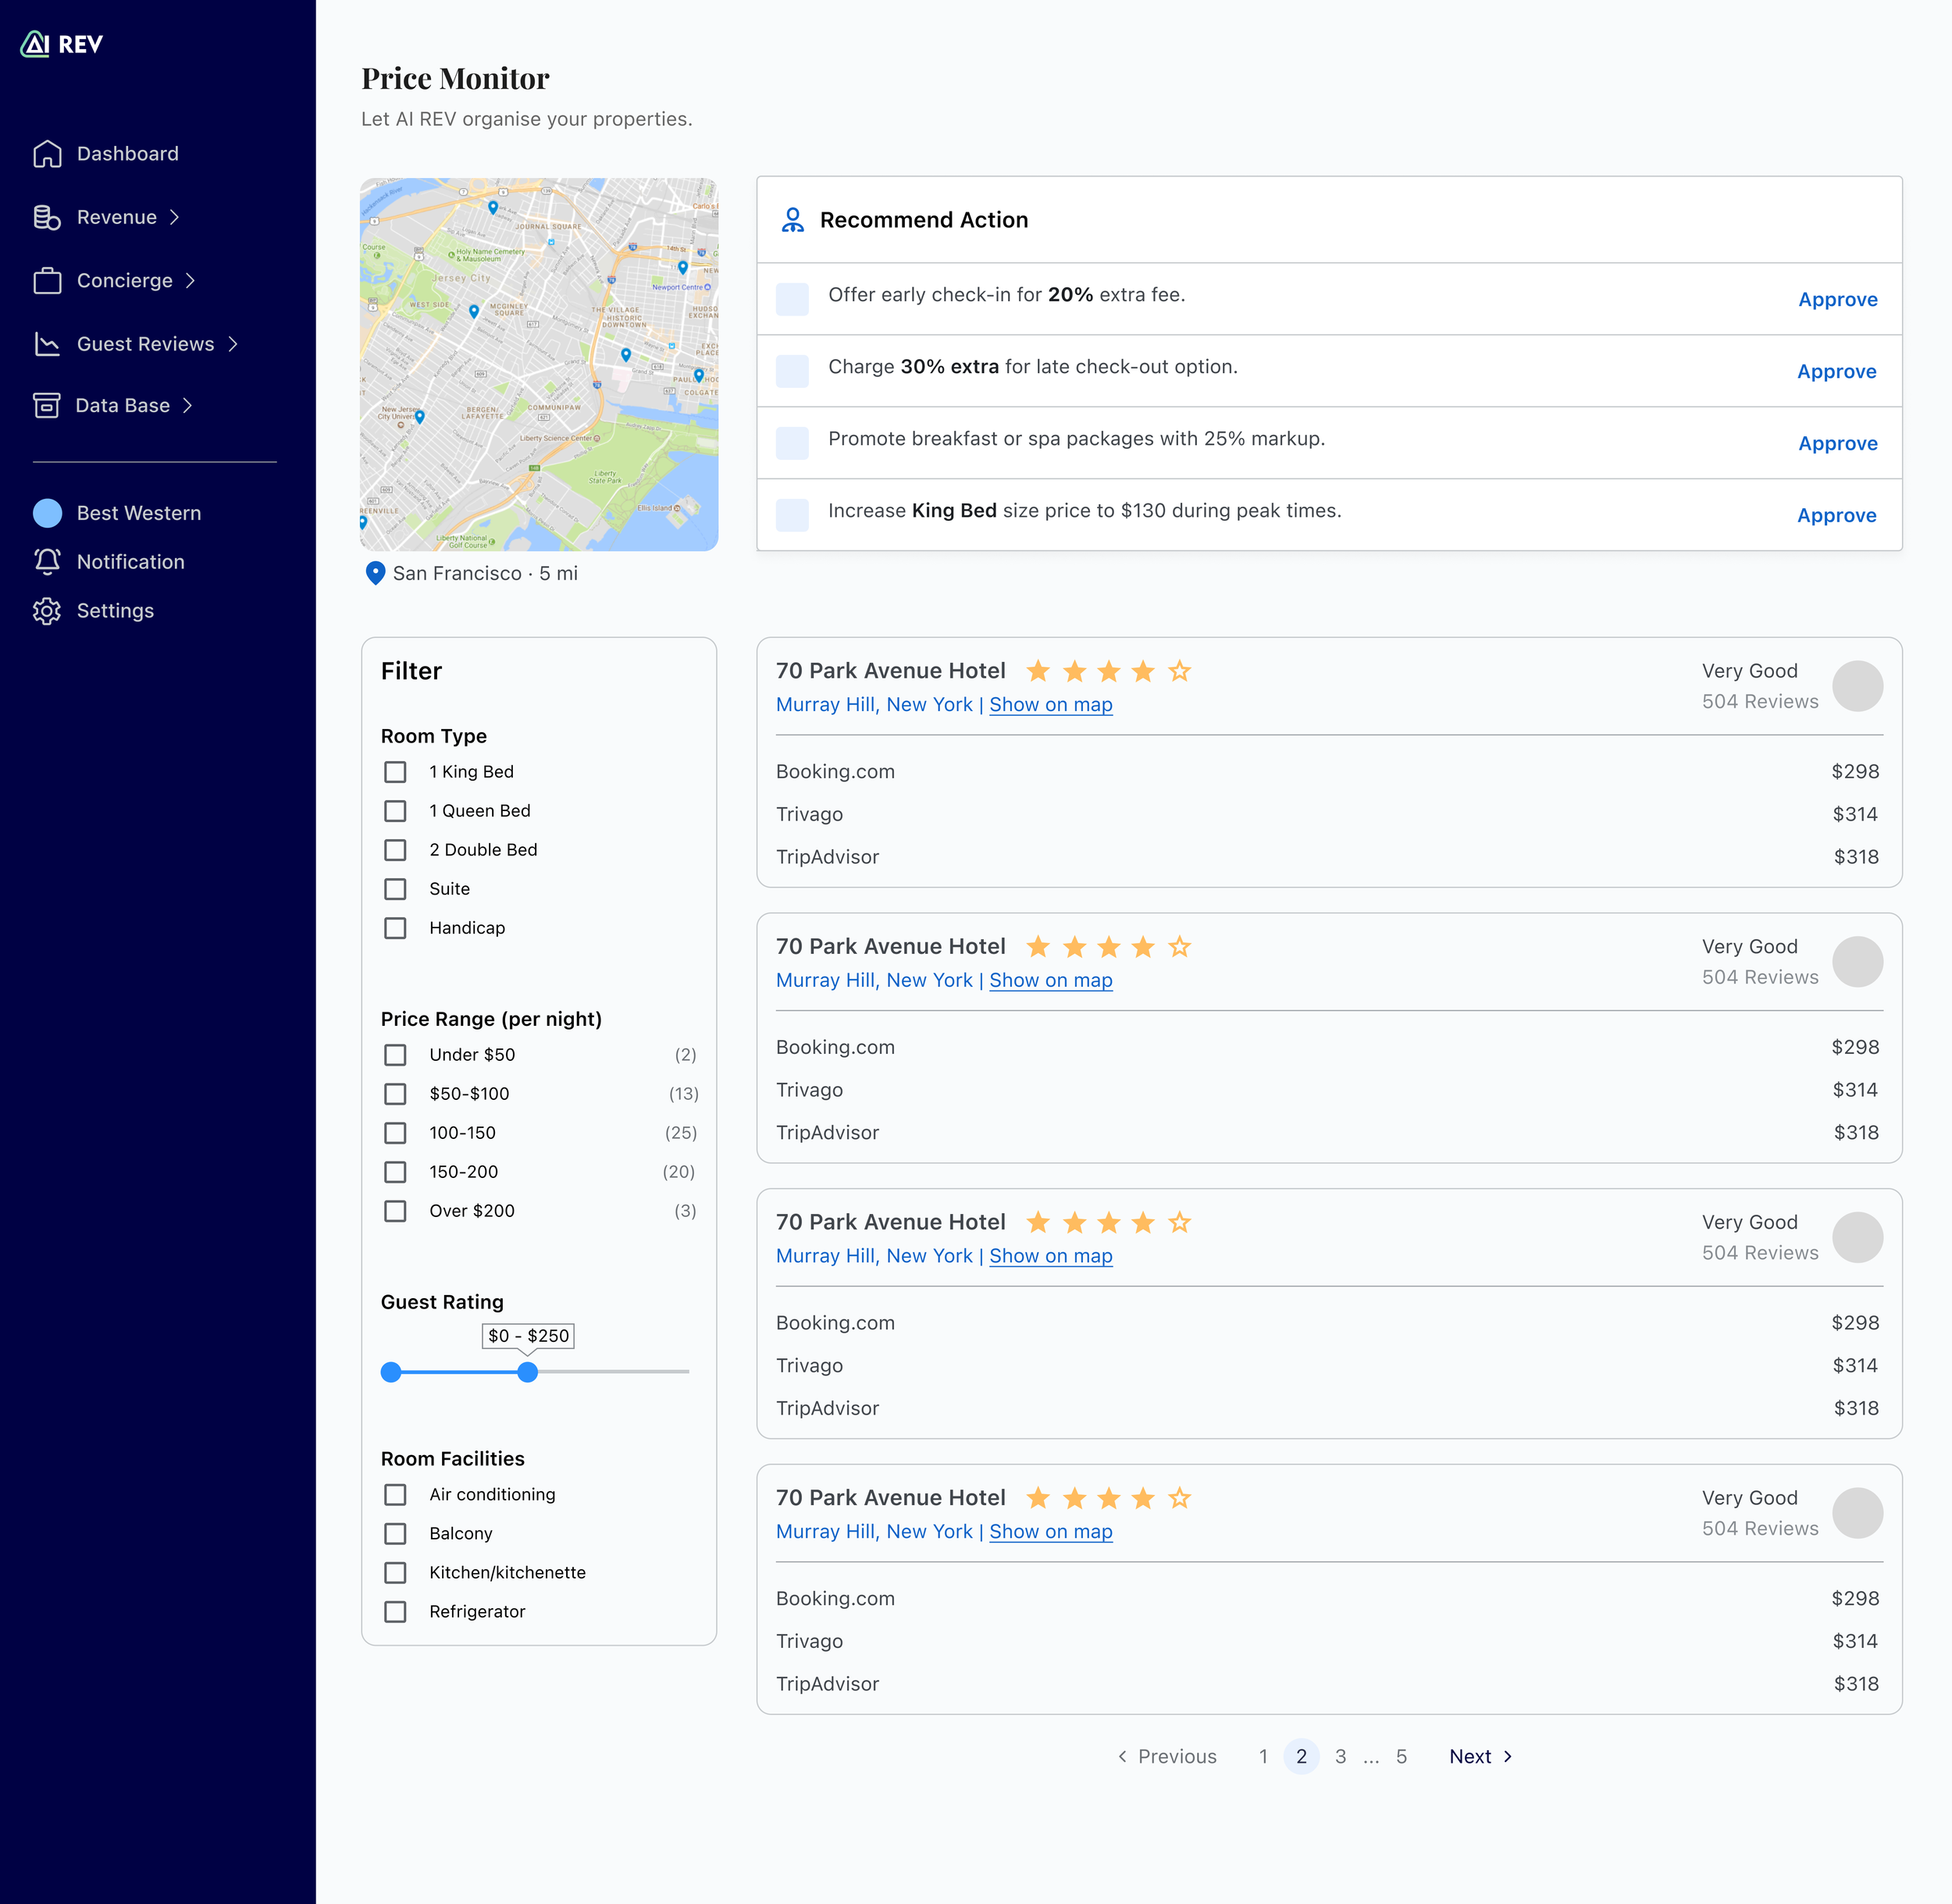Expand the Guest Reviews submenu arrow
Screen dimensions: 1952x1904
click(x=233, y=344)
